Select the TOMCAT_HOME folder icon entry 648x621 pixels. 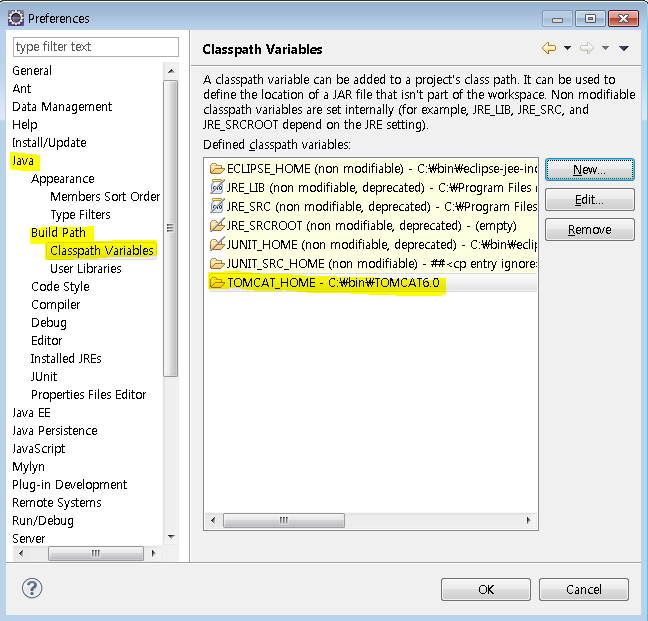click(217, 283)
